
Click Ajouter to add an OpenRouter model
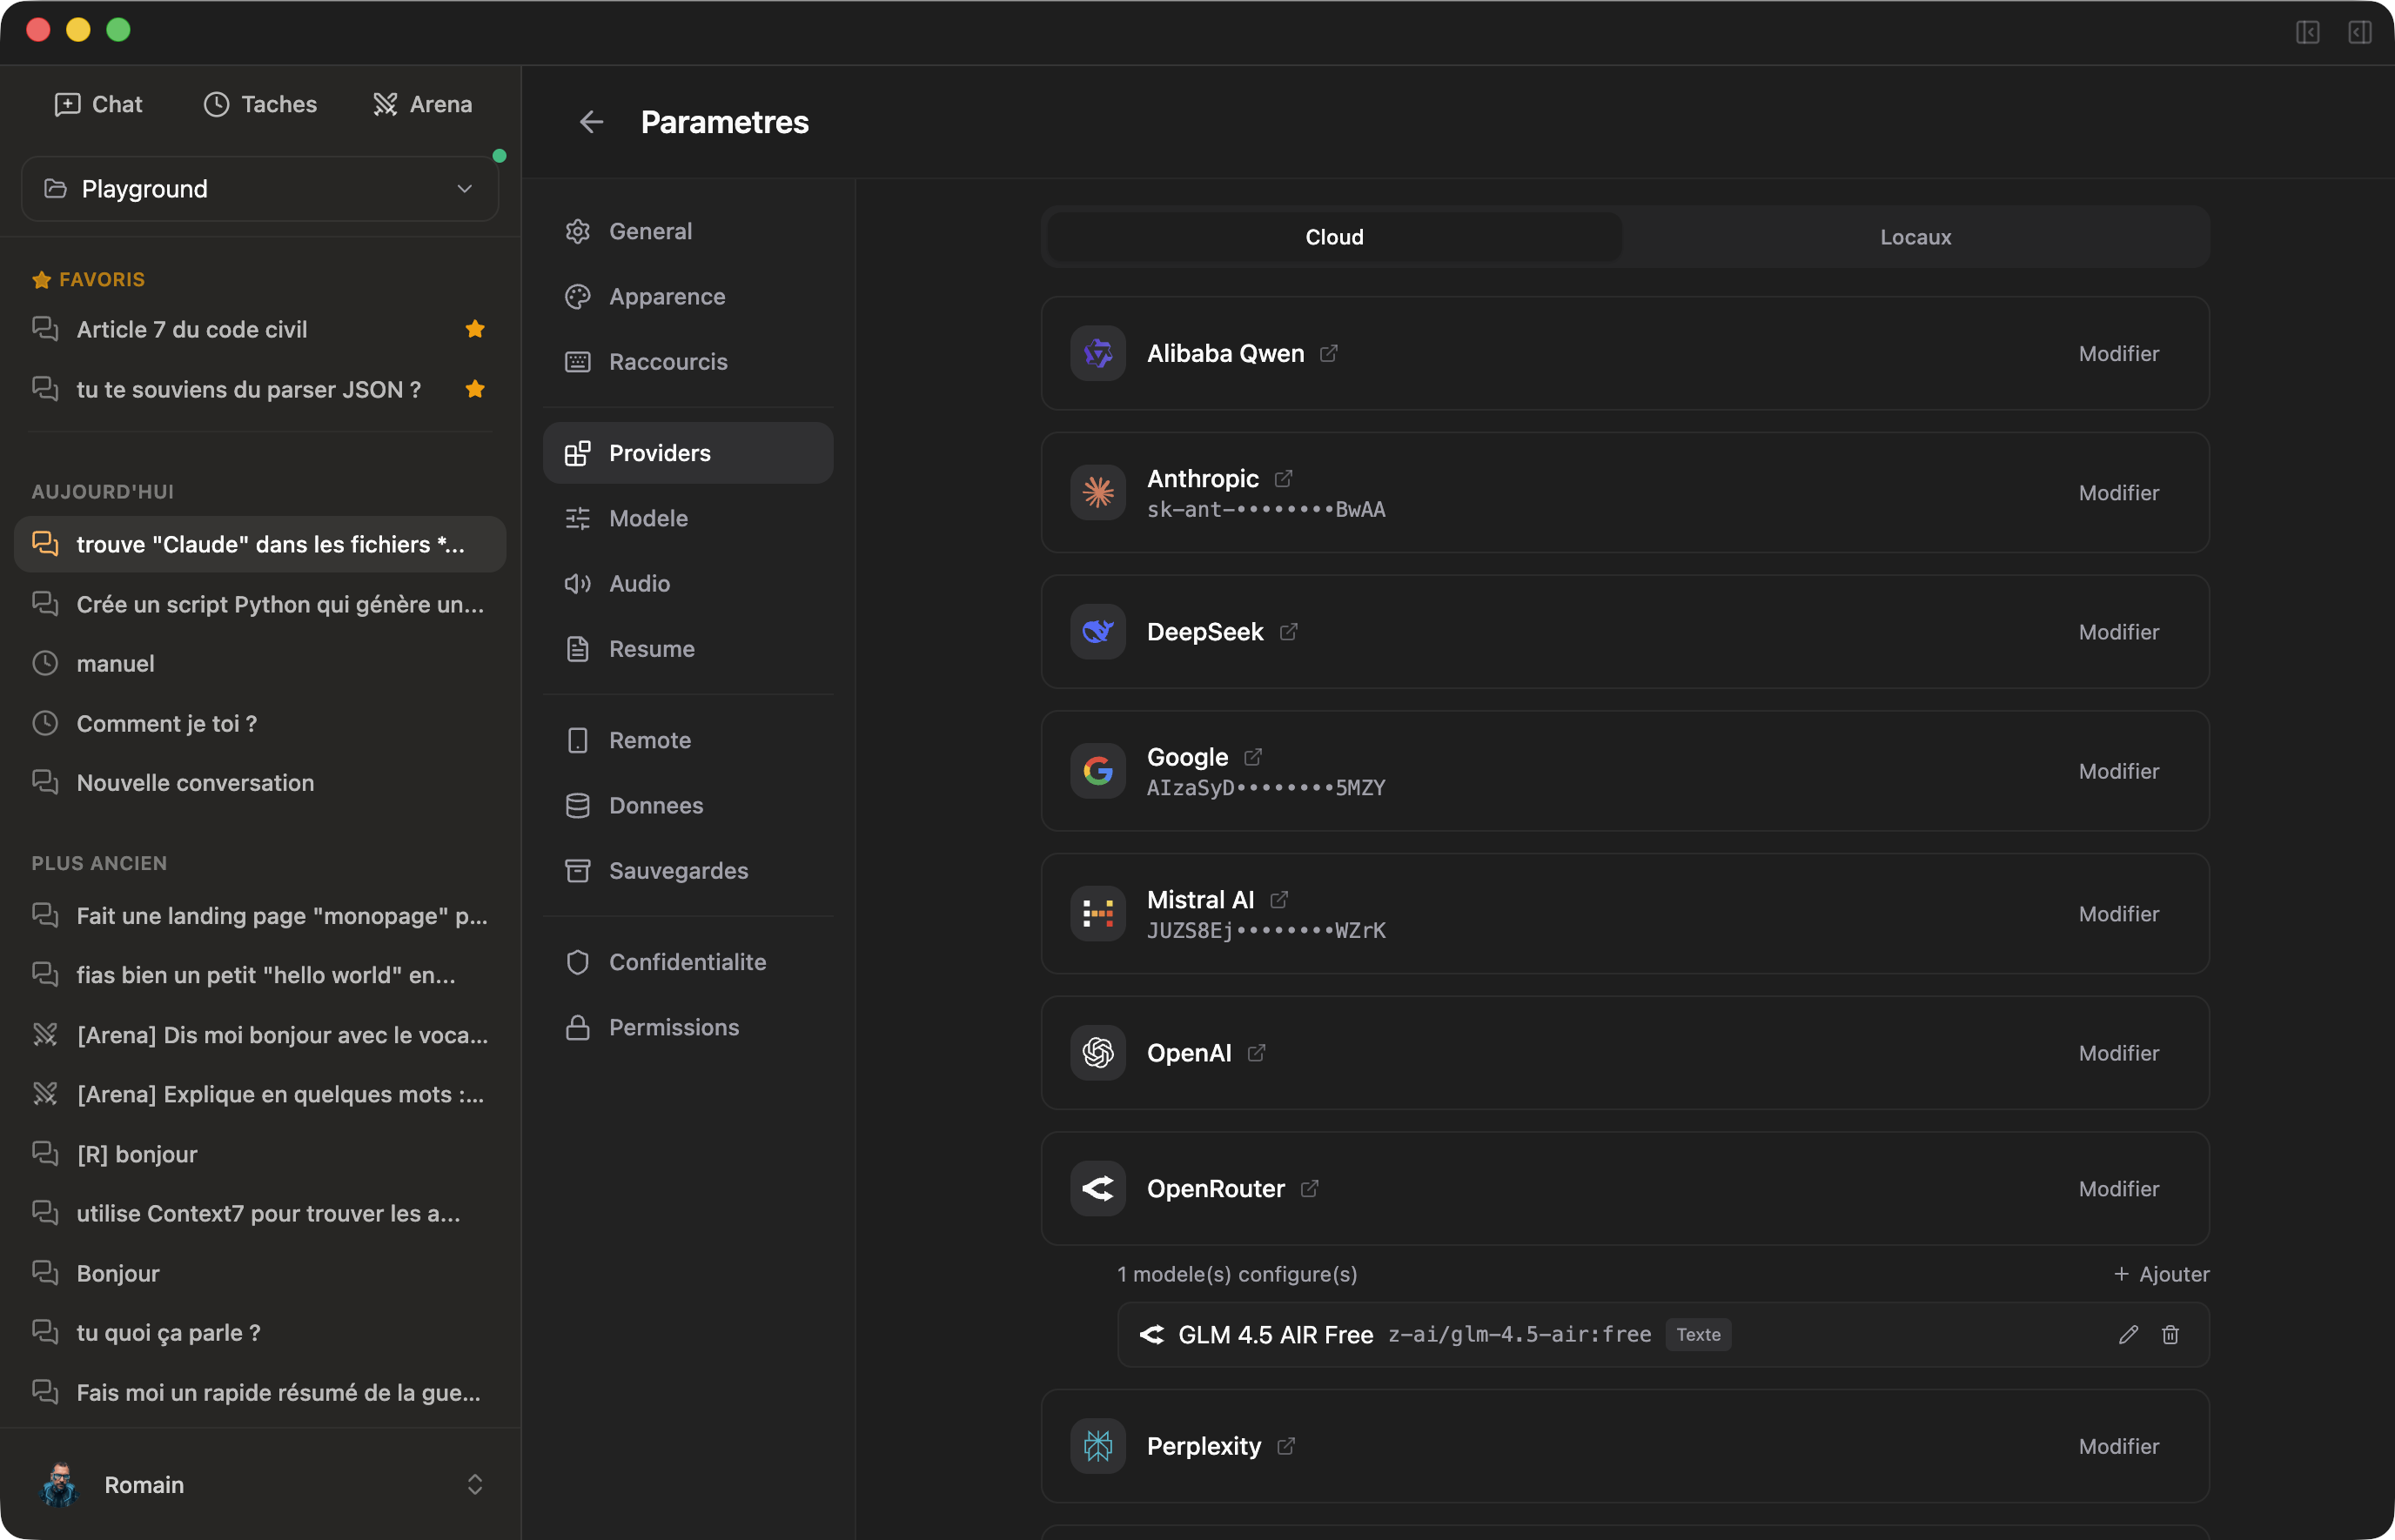(2162, 1274)
